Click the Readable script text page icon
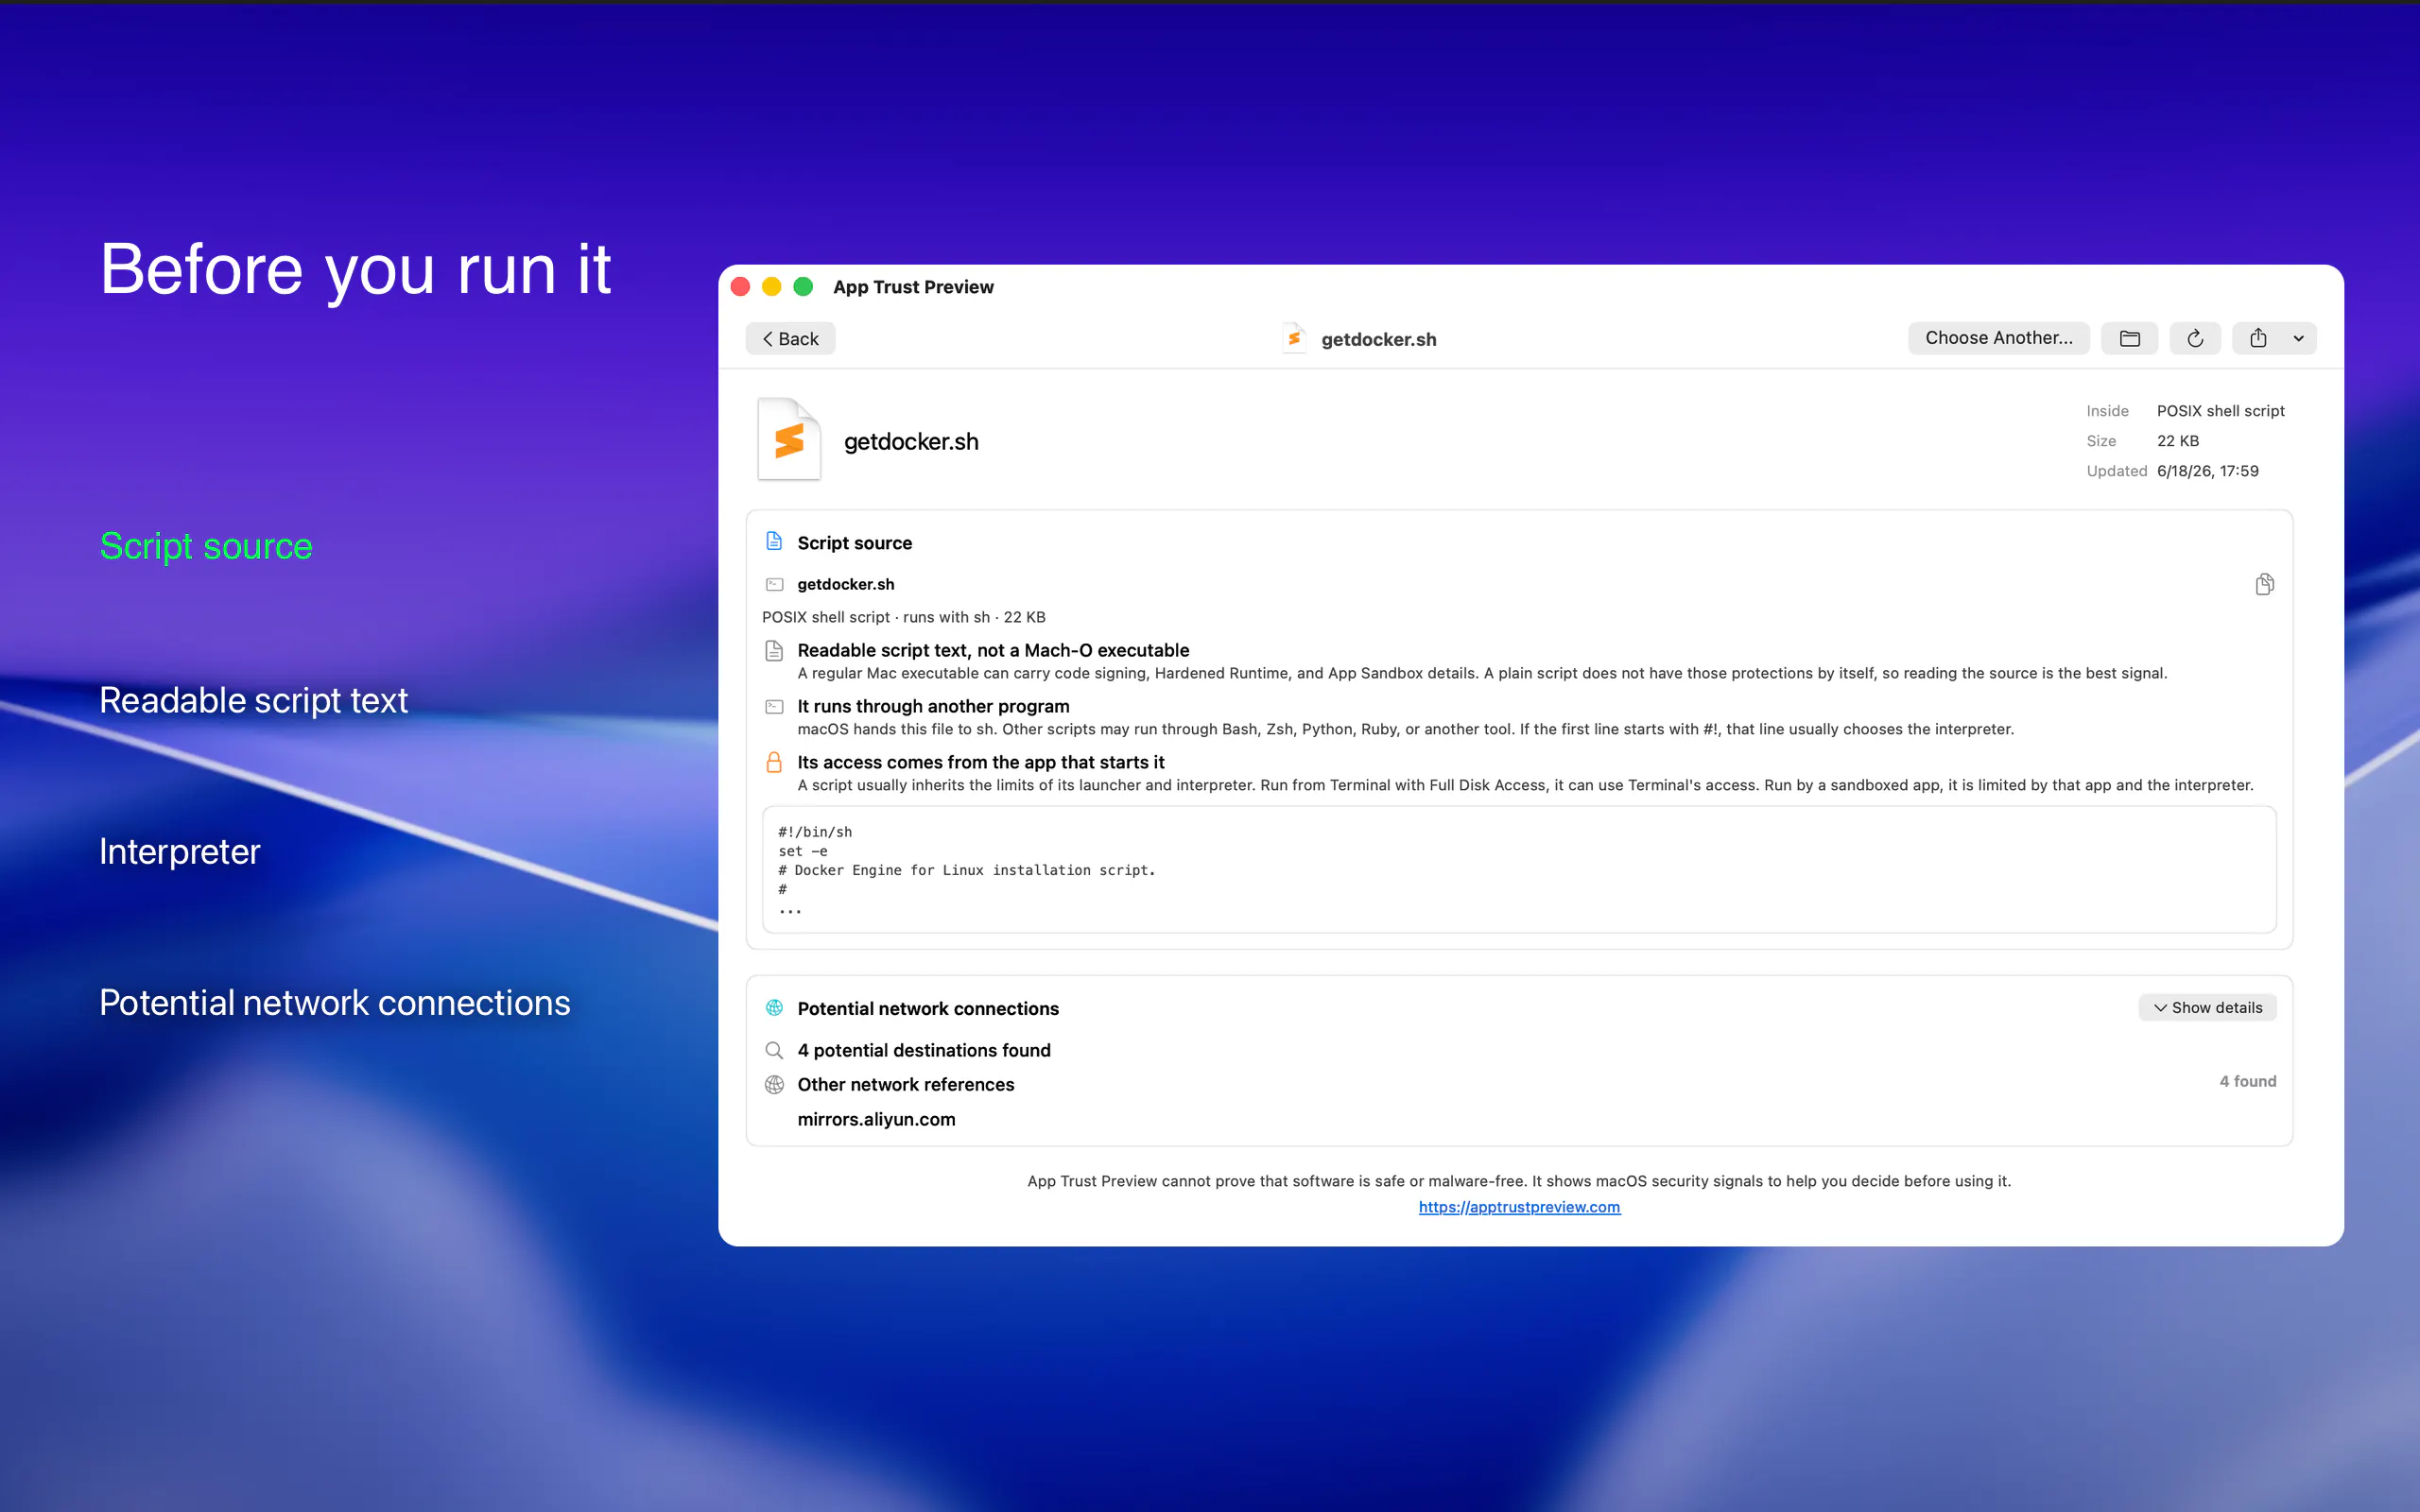2420x1512 pixels. 774,651
